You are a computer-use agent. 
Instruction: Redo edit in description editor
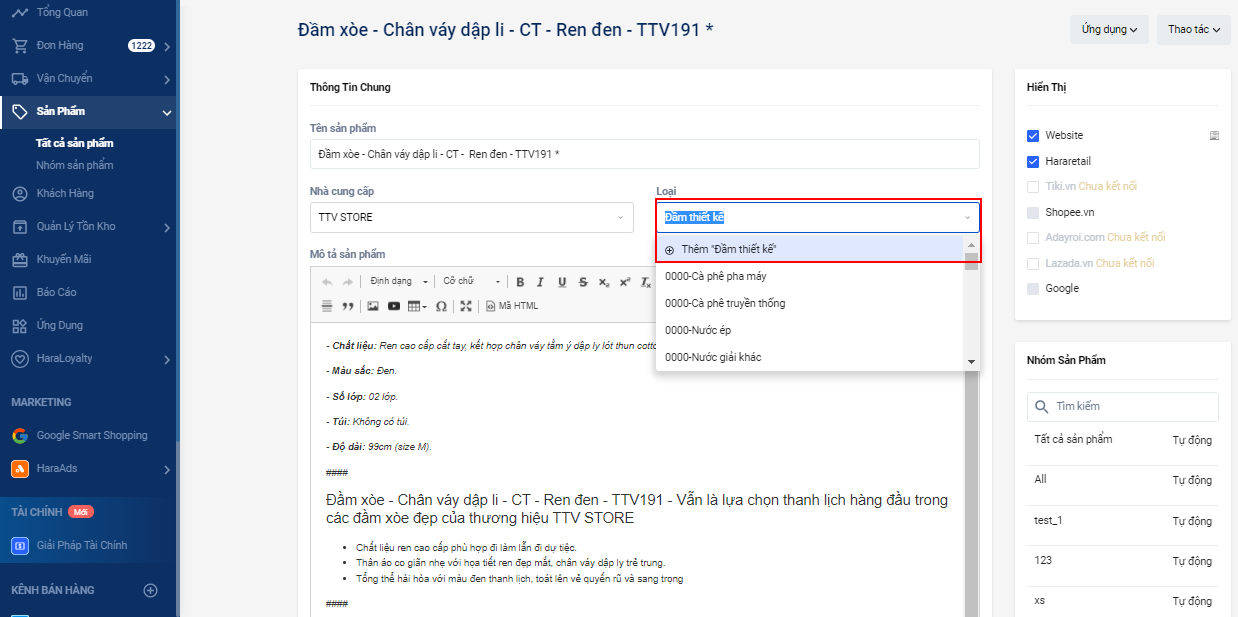(347, 282)
